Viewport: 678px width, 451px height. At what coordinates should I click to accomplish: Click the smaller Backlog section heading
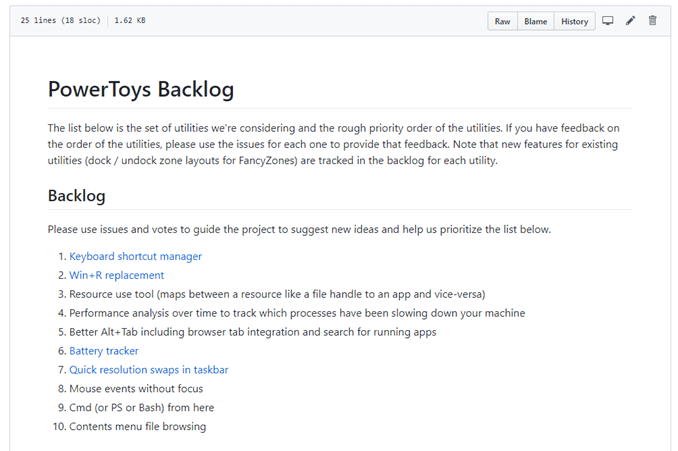76,195
